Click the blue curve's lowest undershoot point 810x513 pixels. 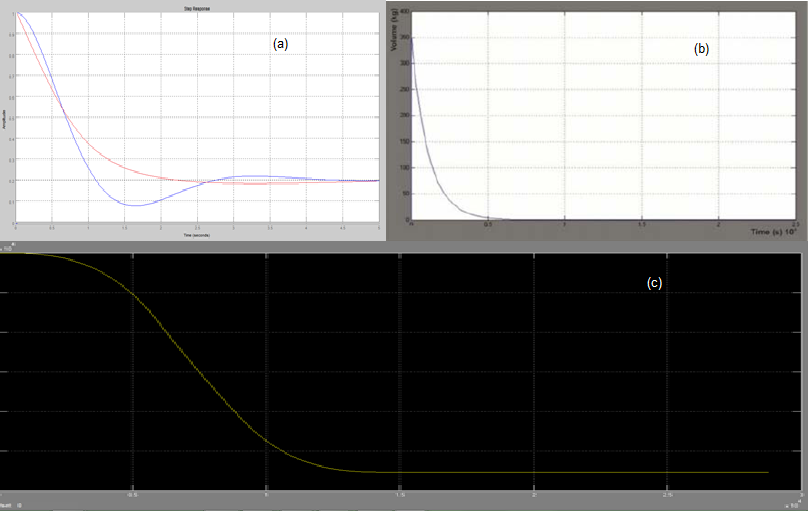pos(134,205)
